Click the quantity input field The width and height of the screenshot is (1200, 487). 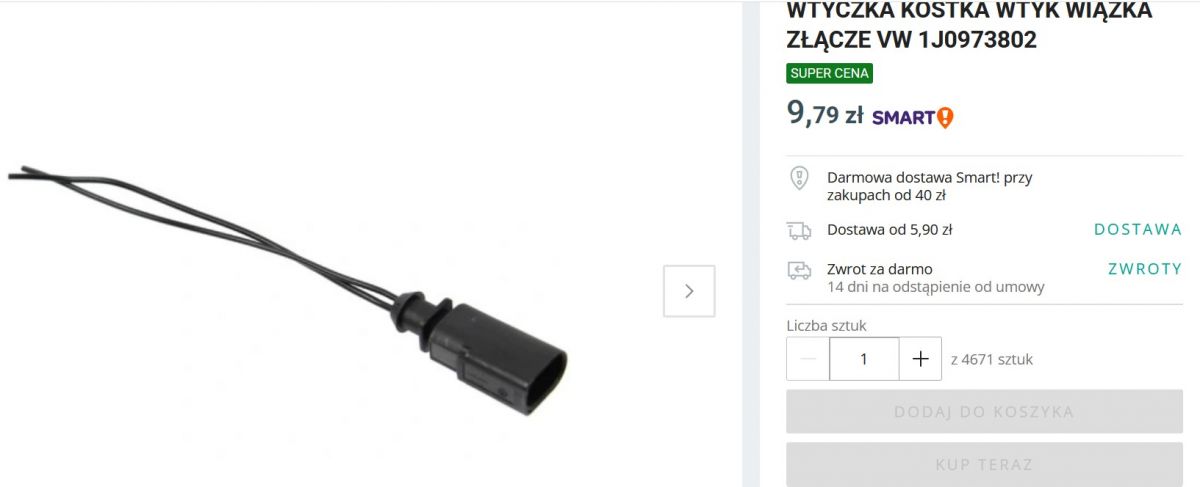864,359
